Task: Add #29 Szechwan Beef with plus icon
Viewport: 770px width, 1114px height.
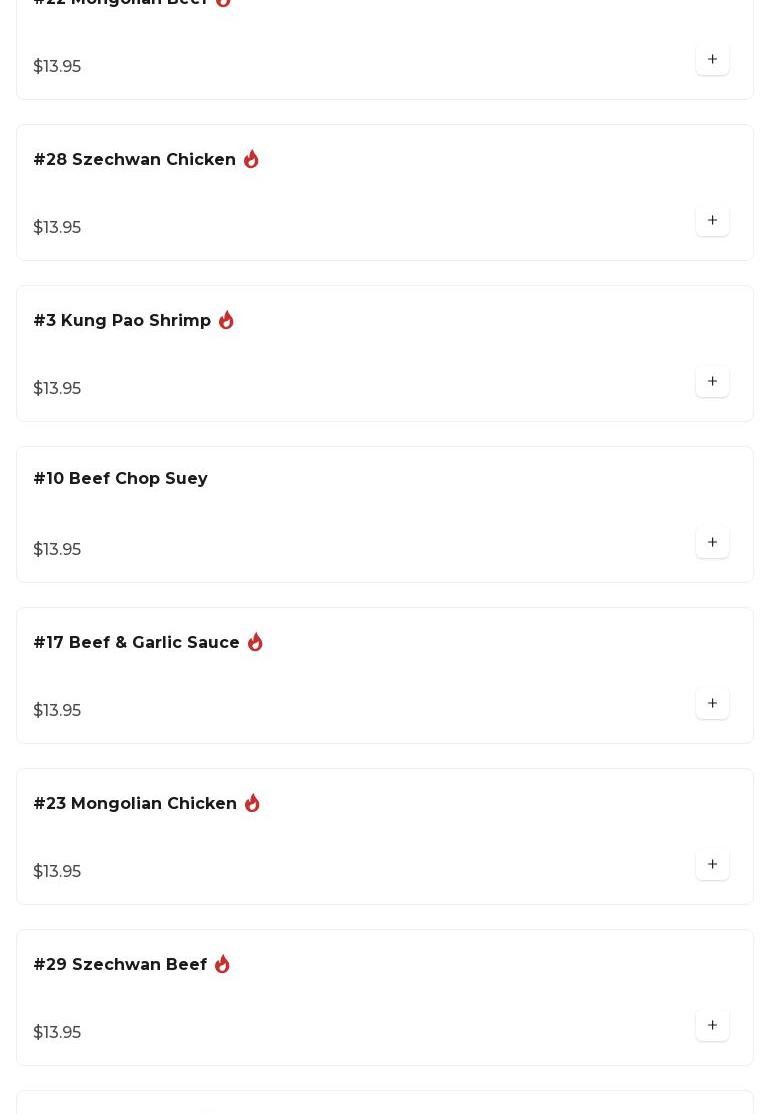Action: [x=712, y=1025]
